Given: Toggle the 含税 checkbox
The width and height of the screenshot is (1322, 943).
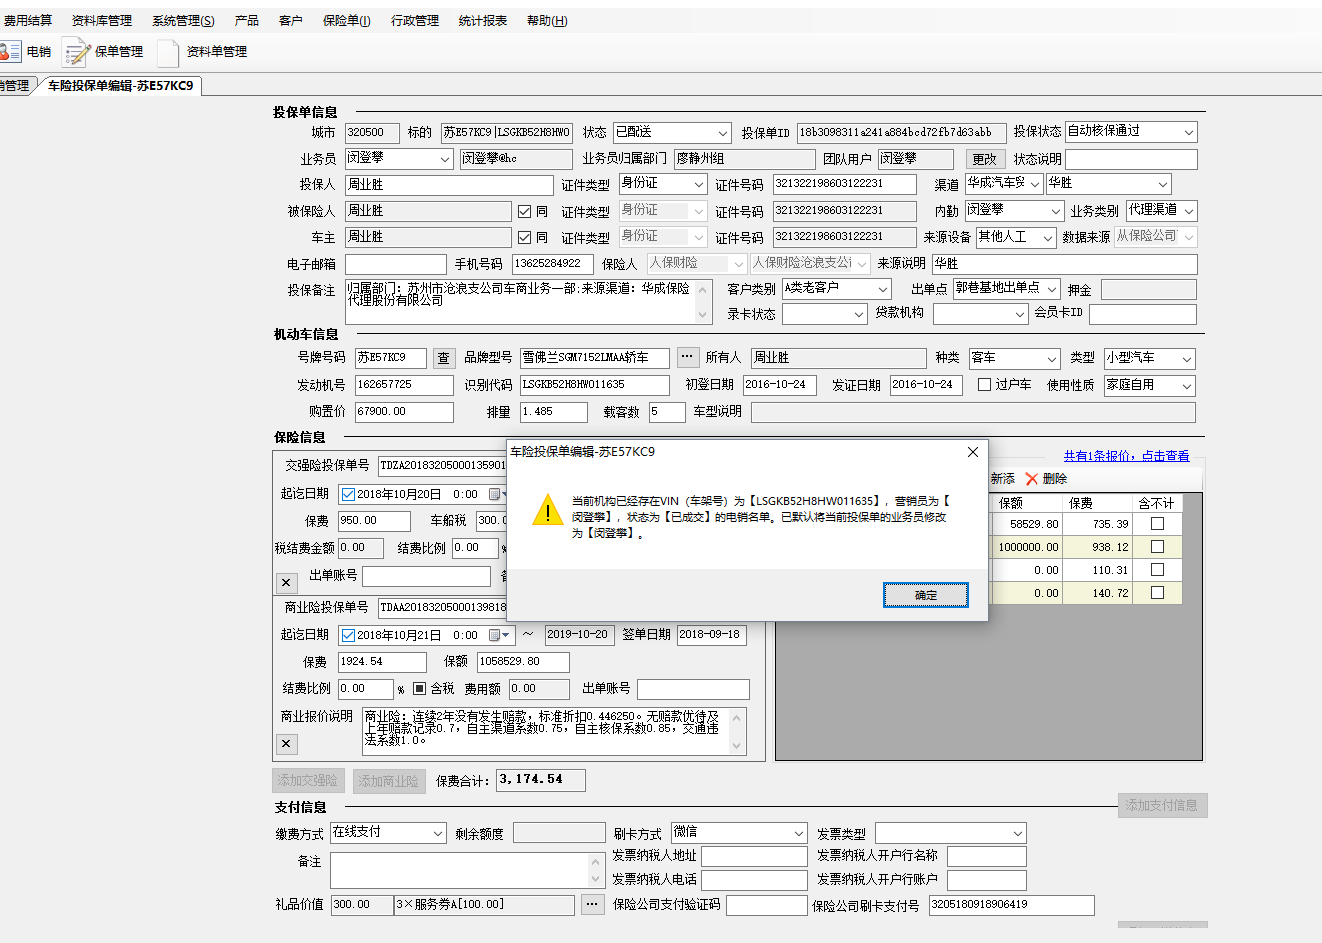Looking at the screenshot, I should pyautogui.click(x=420, y=689).
